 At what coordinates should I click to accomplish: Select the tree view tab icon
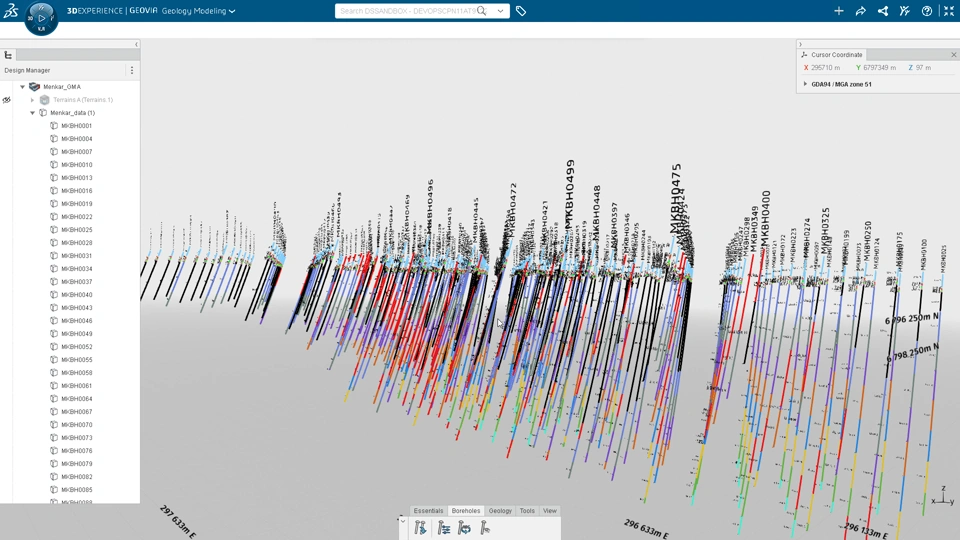(x=9, y=55)
